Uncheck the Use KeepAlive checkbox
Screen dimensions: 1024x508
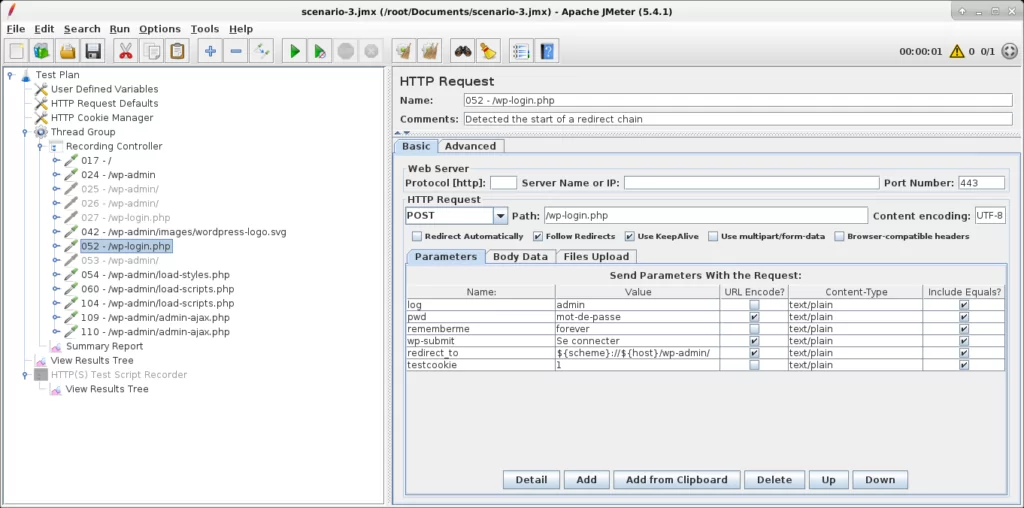pyautogui.click(x=630, y=237)
